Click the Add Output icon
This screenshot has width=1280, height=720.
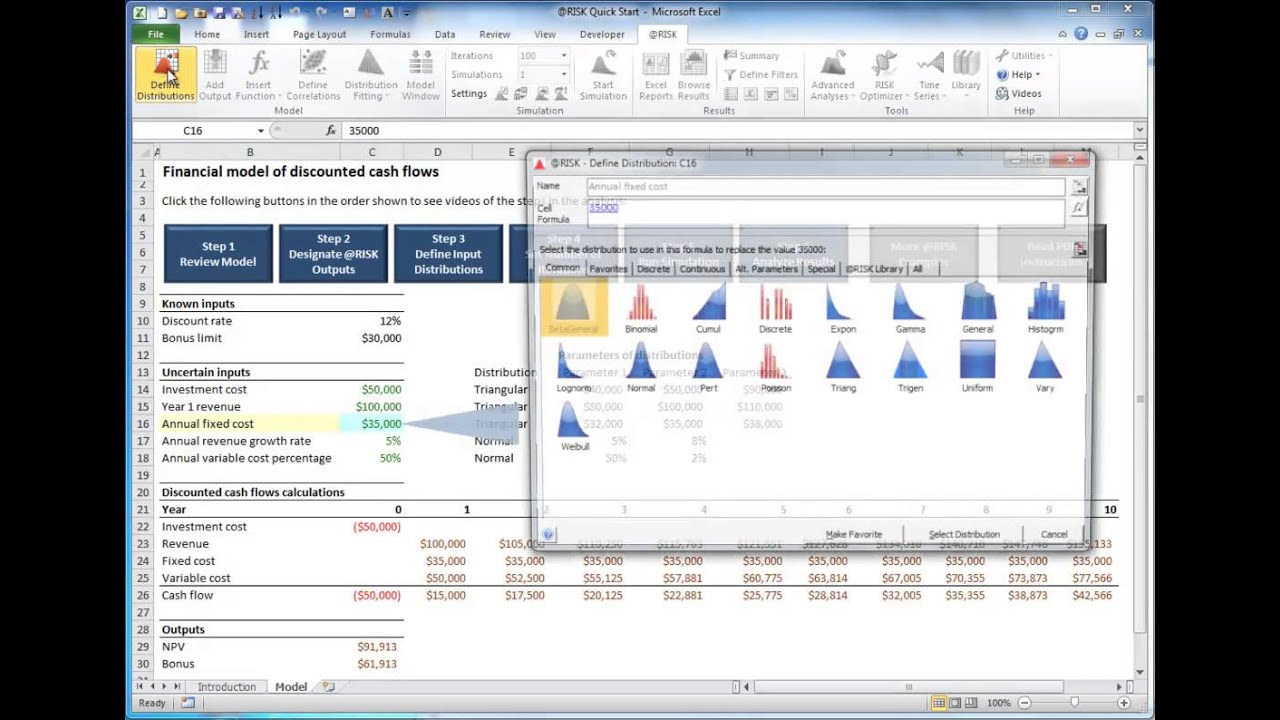tap(214, 75)
